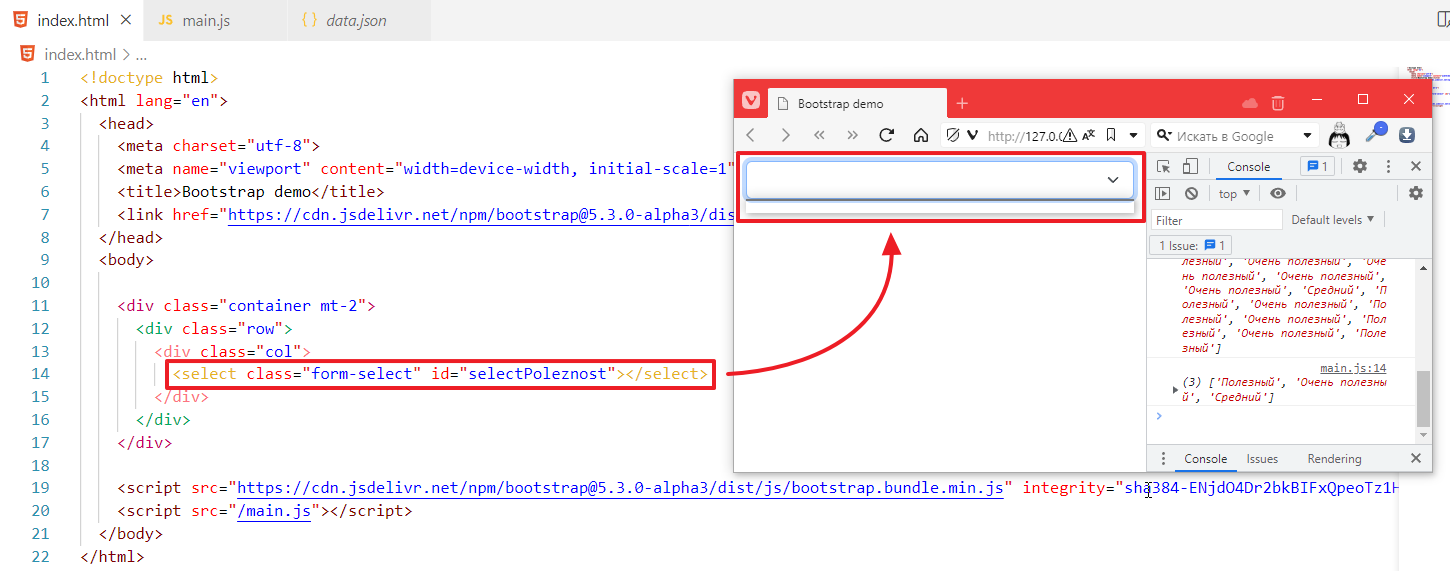Open the main.js:14 source link
Image resolution: width=1450 pixels, height=571 pixels.
pyautogui.click(x=1353, y=368)
